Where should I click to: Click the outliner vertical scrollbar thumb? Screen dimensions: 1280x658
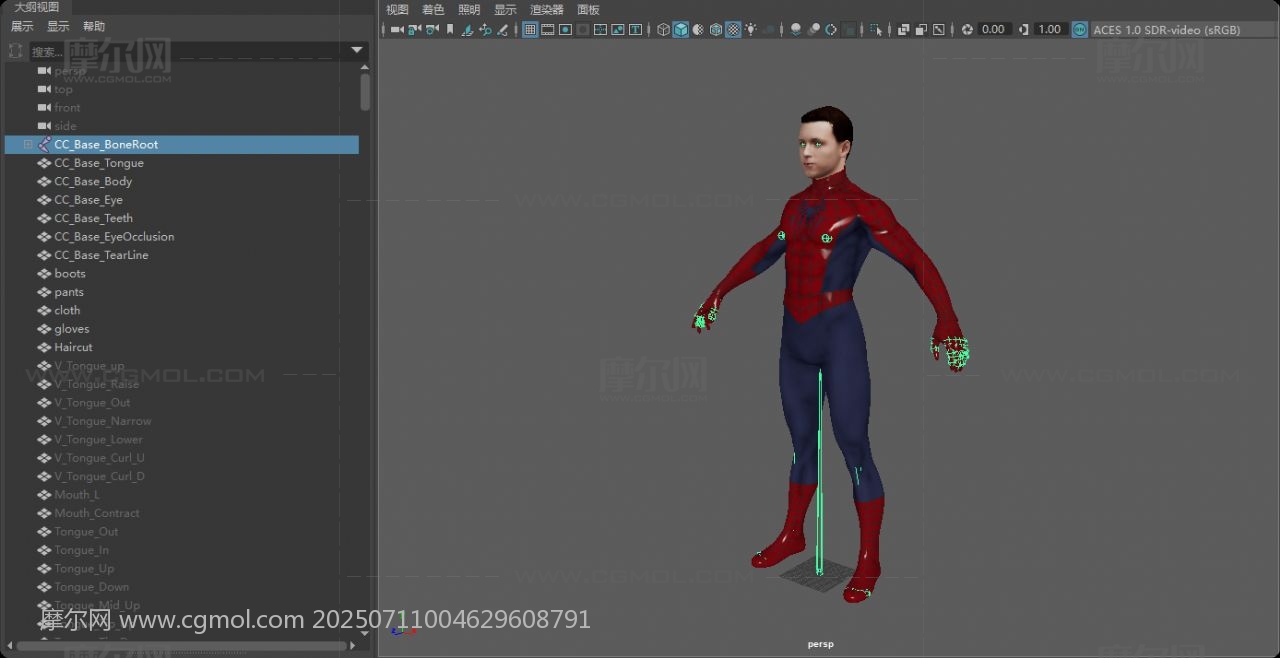click(365, 92)
